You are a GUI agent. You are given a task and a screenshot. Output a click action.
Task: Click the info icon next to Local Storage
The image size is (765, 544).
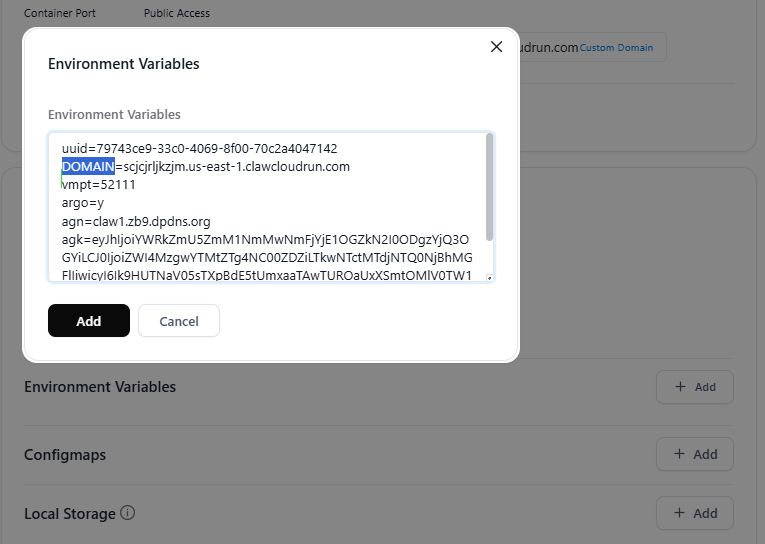(127, 513)
